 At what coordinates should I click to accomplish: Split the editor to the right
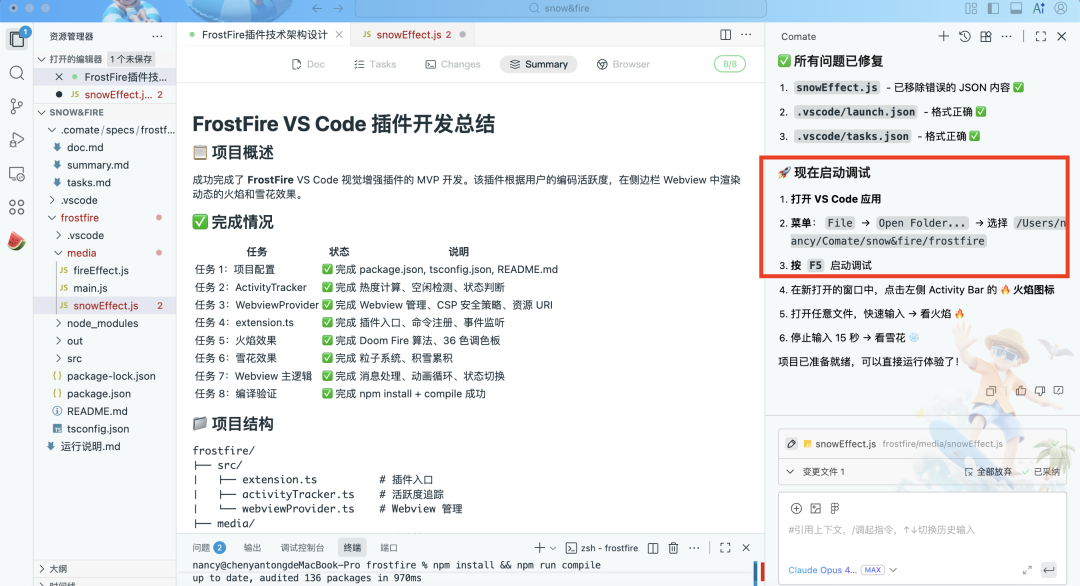point(725,34)
